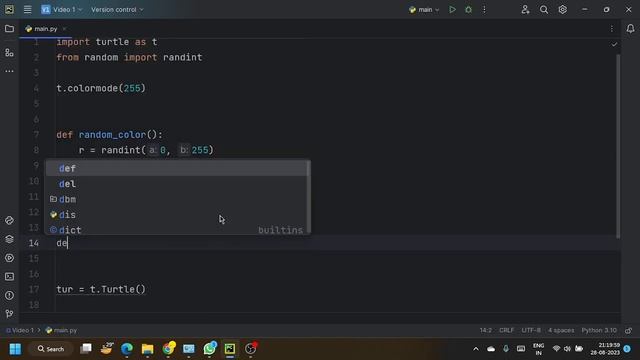Open Microsoft Edge from taskbar

click(127, 349)
